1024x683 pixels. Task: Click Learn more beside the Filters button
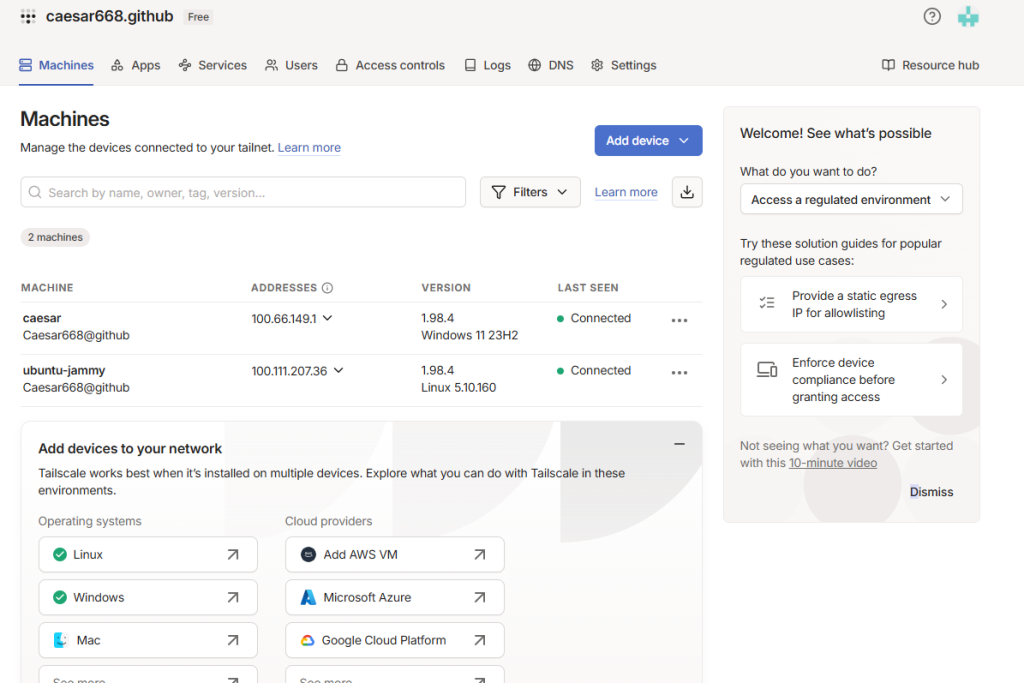coord(626,192)
